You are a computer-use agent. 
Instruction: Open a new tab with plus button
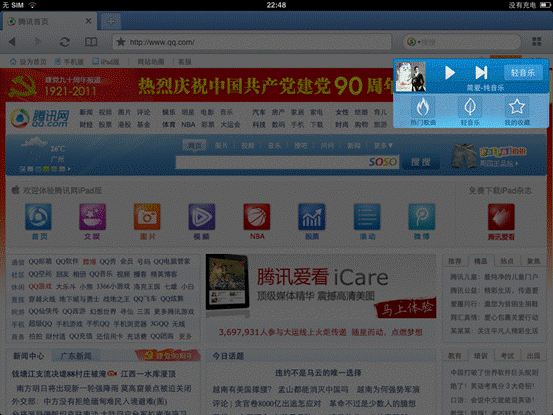(111, 21)
